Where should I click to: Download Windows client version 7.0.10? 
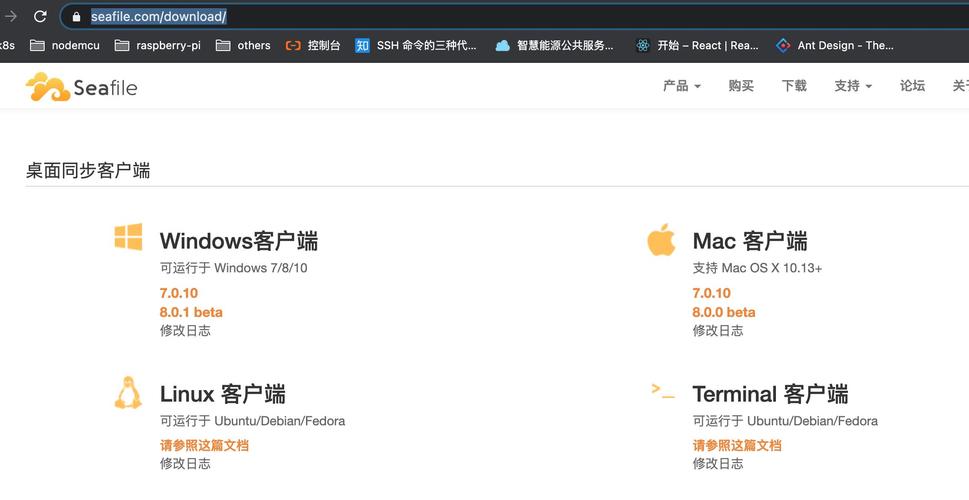[179, 293]
